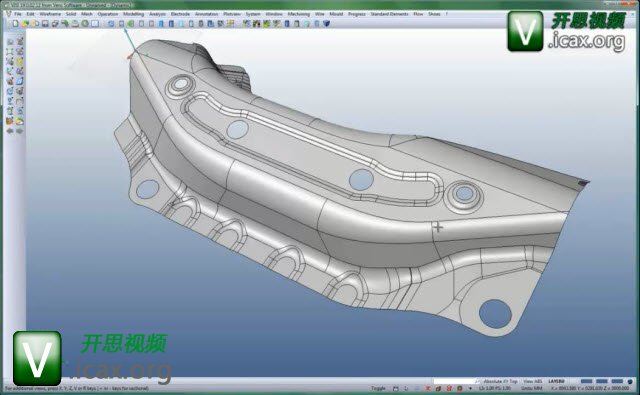Click the Toggle label in the status bar
This screenshot has width=640, height=395.
click(378, 388)
